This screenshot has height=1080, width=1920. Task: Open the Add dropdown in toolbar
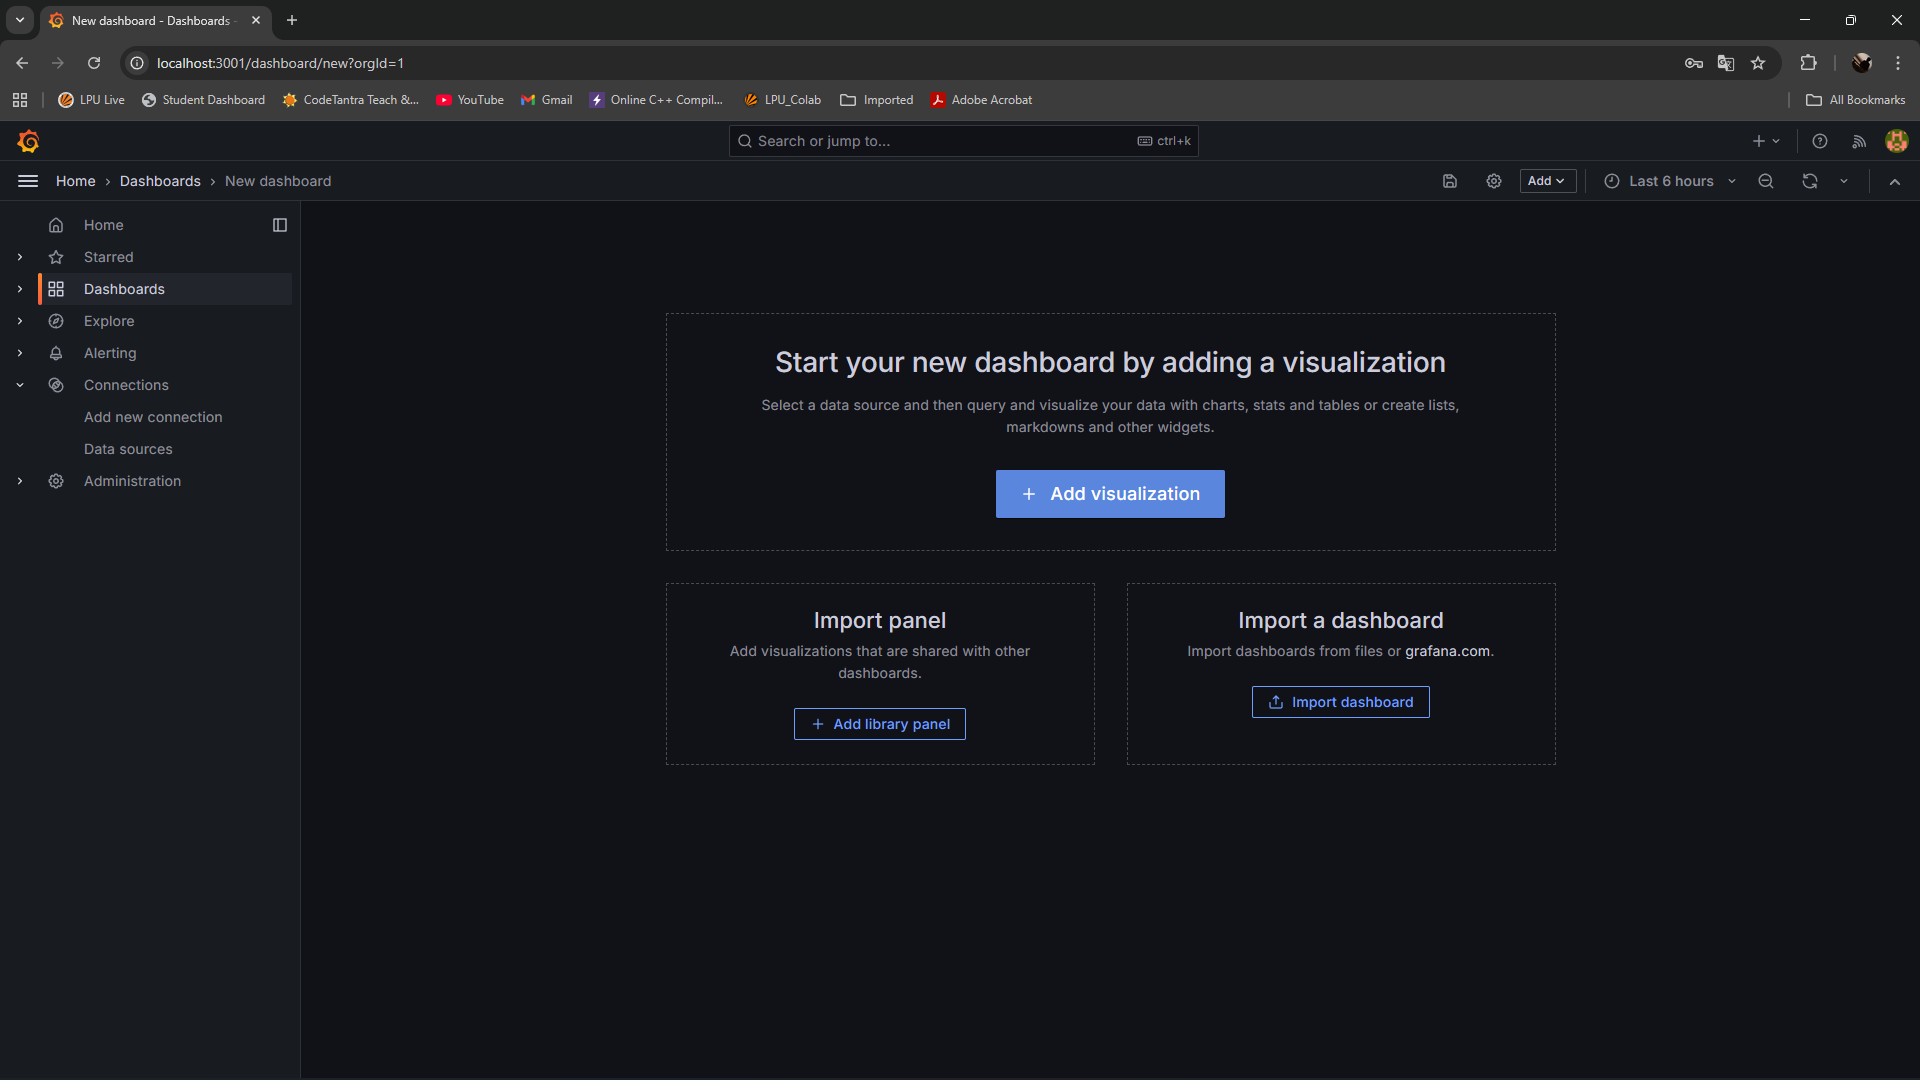pyautogui.click(x=1547, y=181)
